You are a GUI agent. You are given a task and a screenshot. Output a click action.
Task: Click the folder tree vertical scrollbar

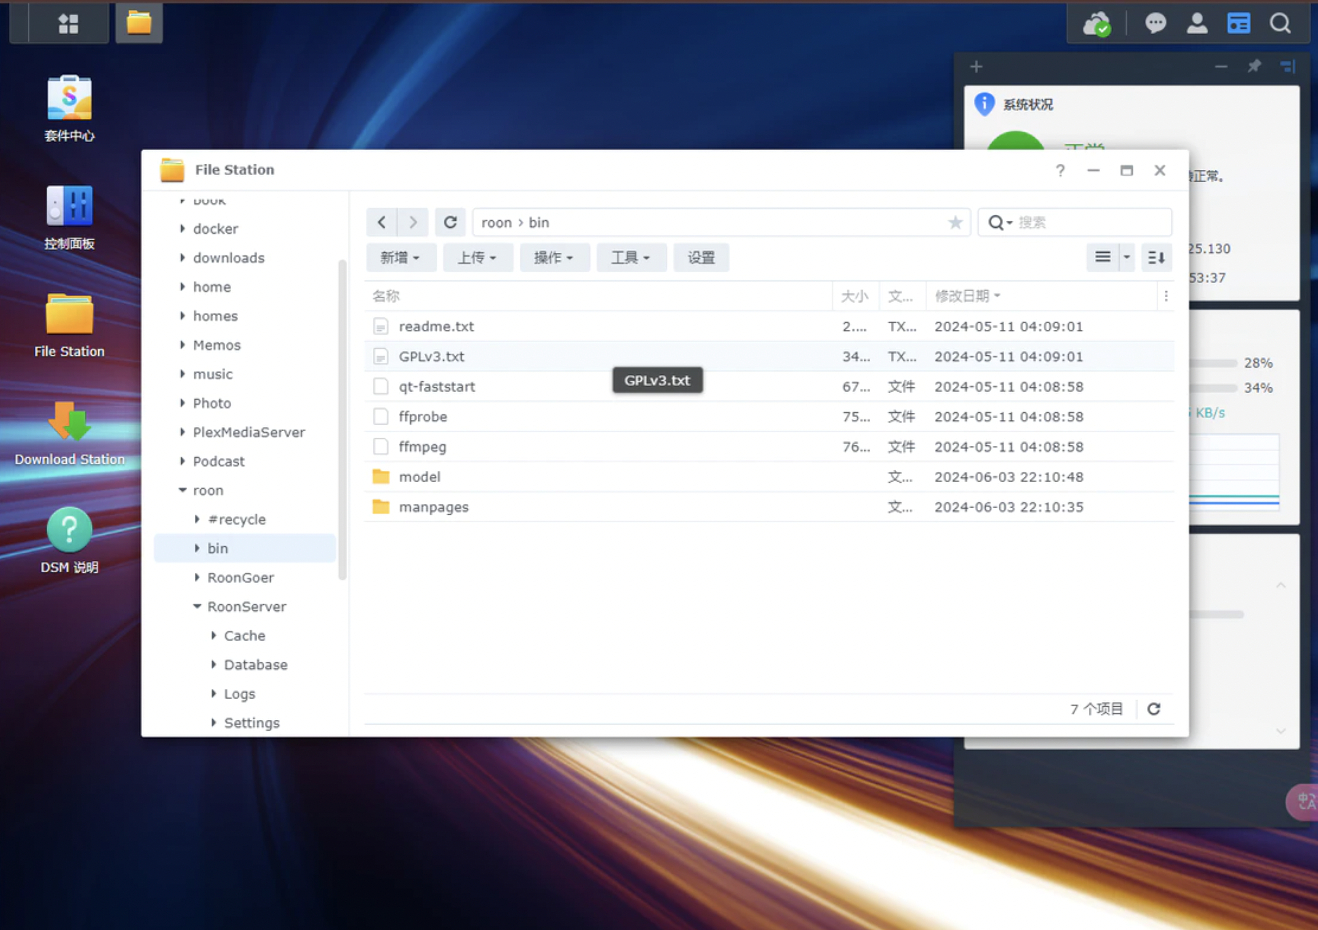point(342,420)
